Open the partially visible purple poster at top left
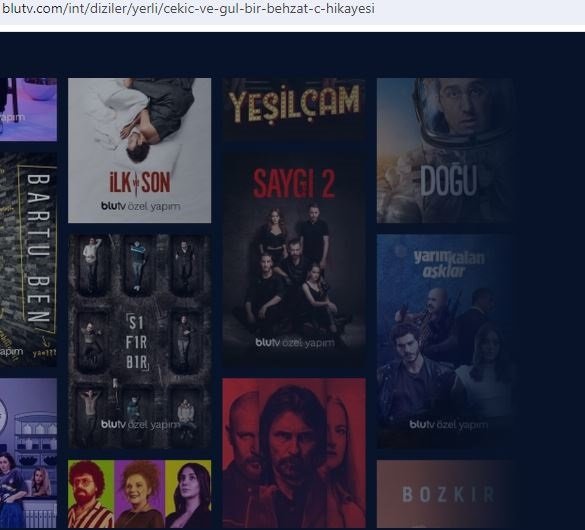The image size is (585, 530). point(28,109)
